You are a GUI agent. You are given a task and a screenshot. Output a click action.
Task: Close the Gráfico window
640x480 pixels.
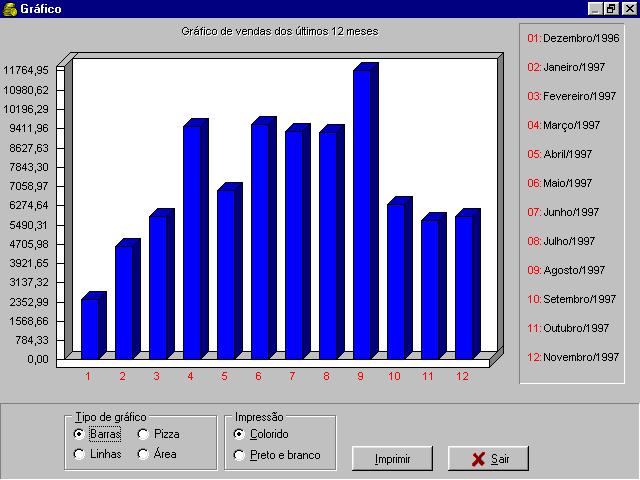pyautogui.click(x=629, y=9)
